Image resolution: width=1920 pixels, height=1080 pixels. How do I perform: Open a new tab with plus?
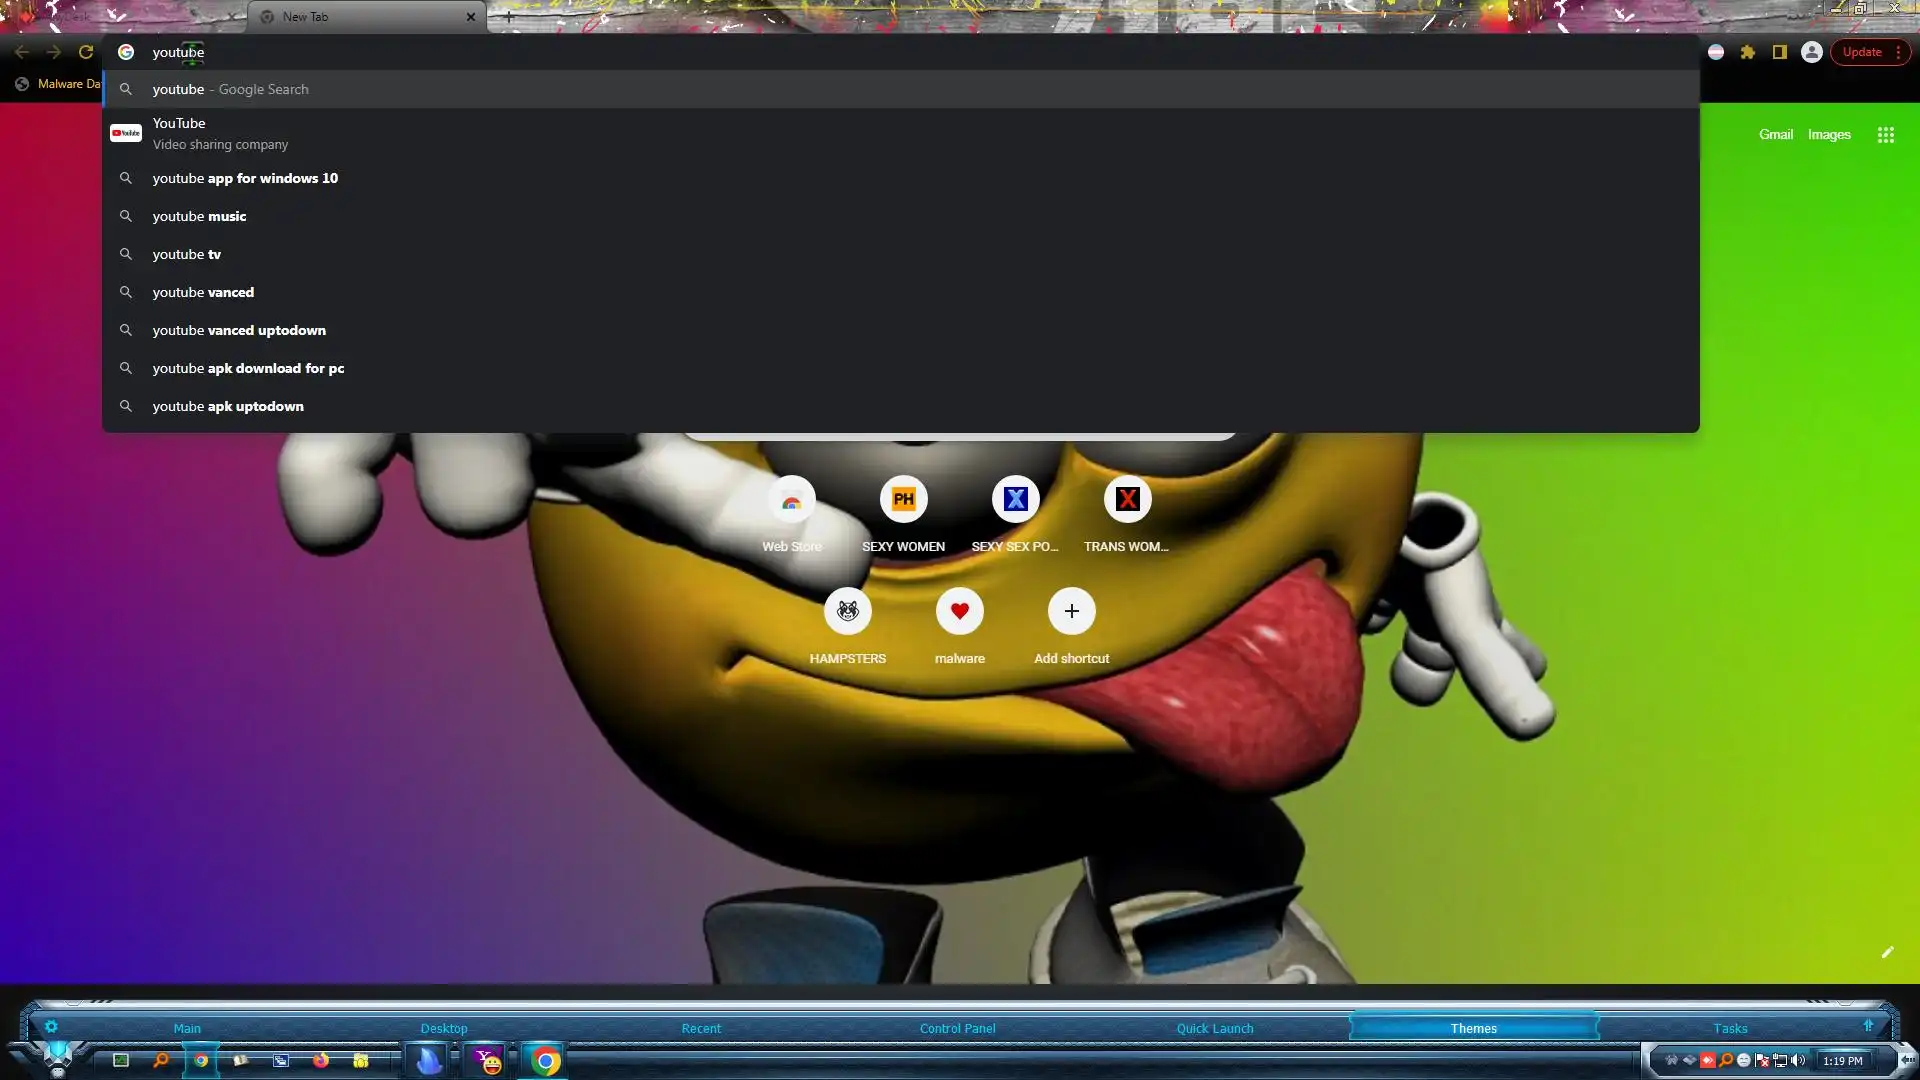508,17
